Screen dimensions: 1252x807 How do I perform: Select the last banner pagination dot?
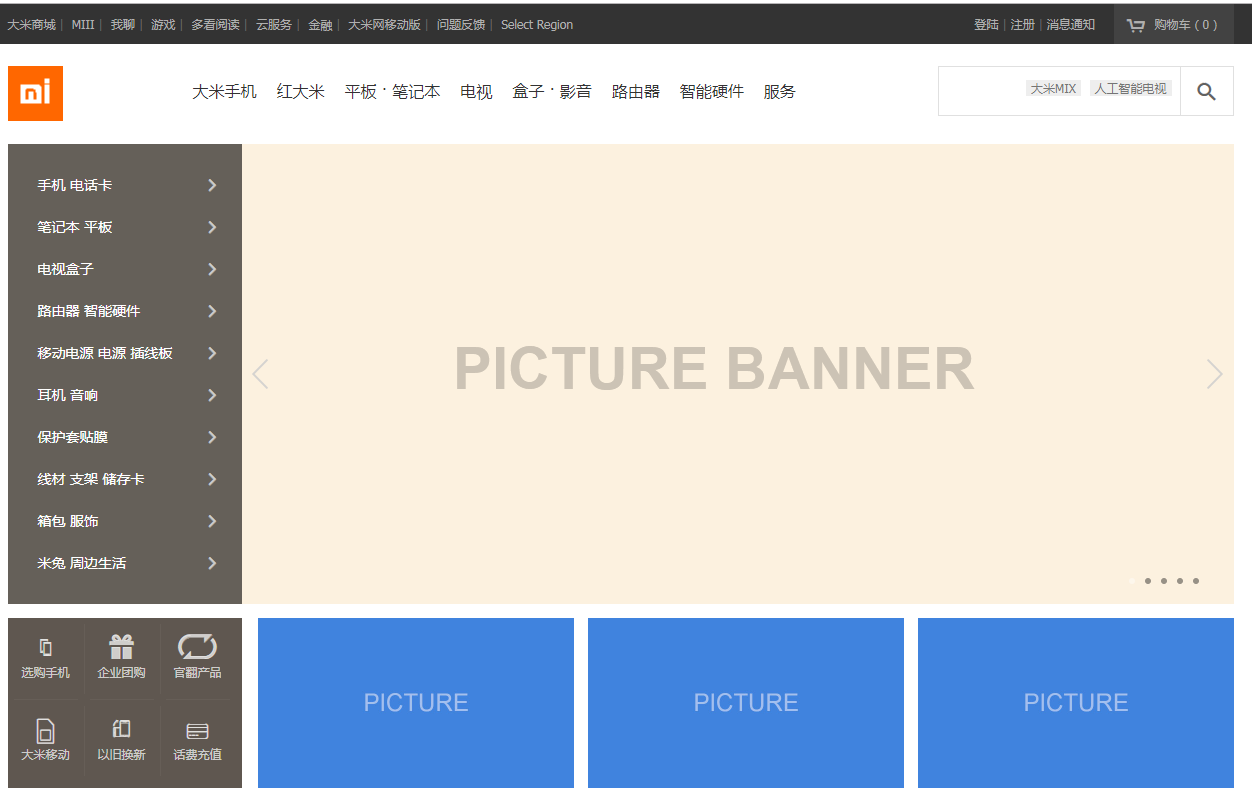coord(1196,581)
